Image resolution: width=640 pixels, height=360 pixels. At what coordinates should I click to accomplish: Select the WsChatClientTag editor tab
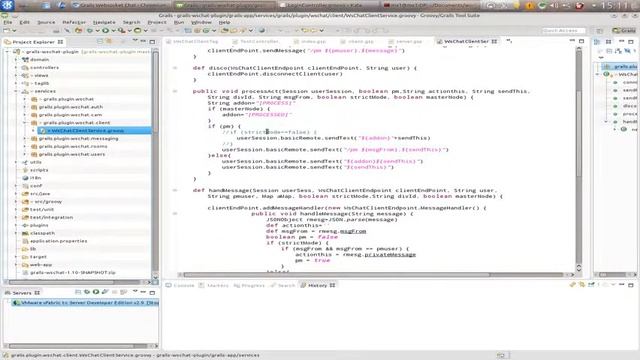[193, 42]
